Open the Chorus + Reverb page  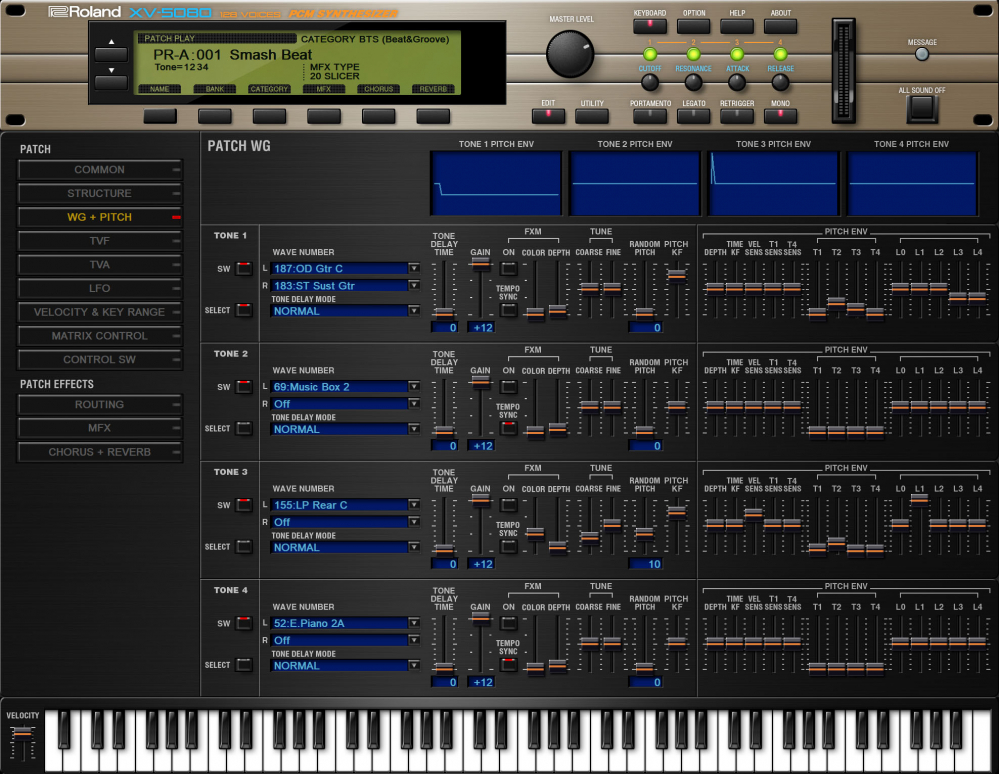click(x=99, y=452)
